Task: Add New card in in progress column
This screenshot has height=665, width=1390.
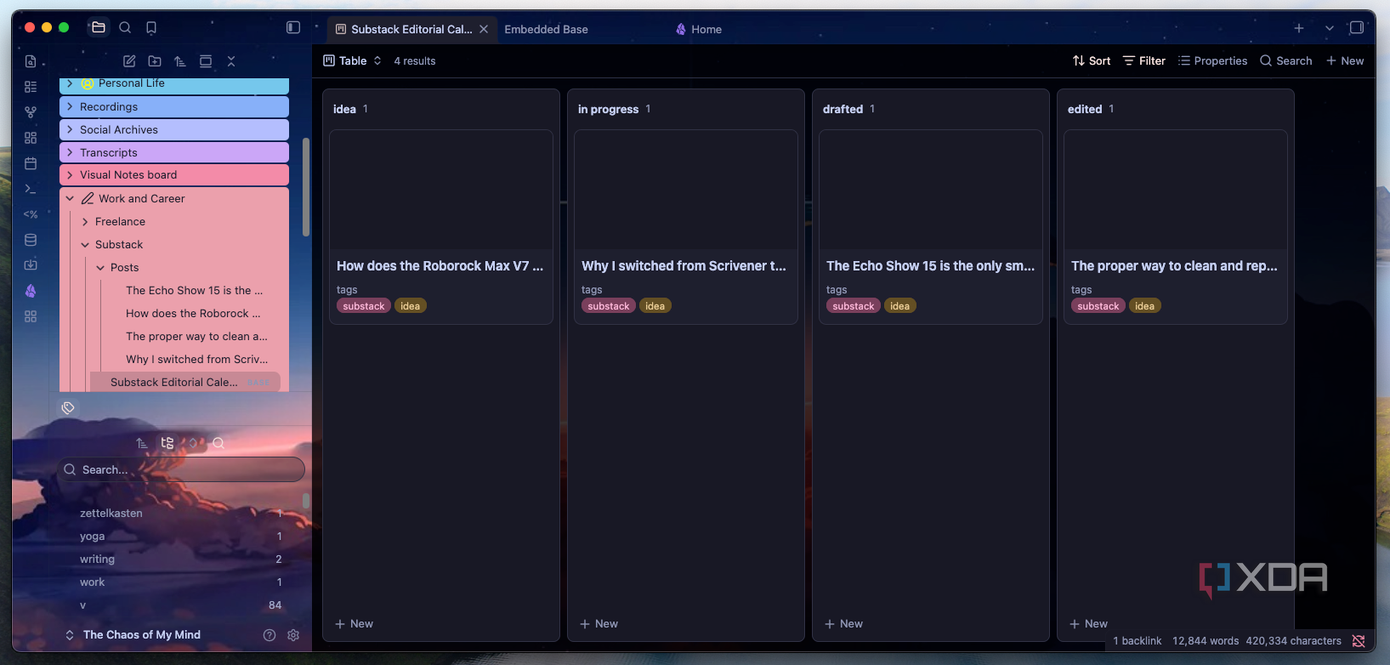Action: point(599,624)
